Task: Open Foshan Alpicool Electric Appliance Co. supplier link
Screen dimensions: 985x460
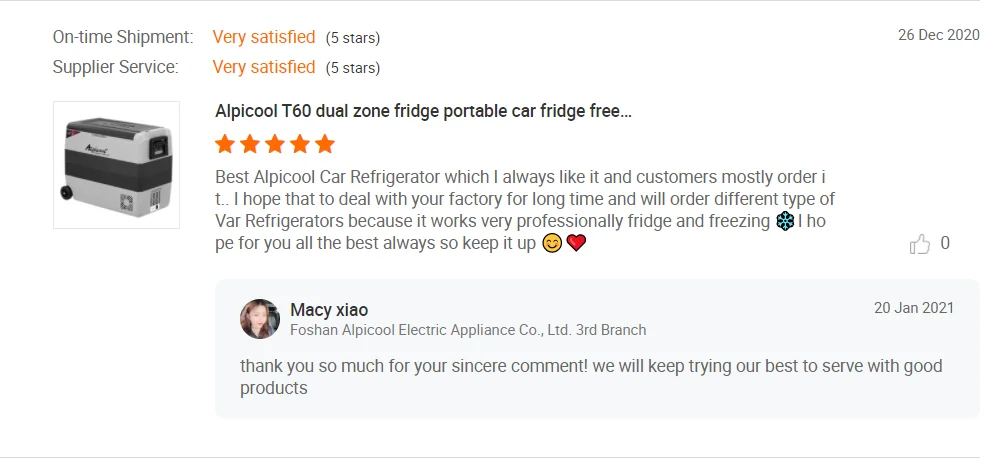Action: (x=468, y=330)
